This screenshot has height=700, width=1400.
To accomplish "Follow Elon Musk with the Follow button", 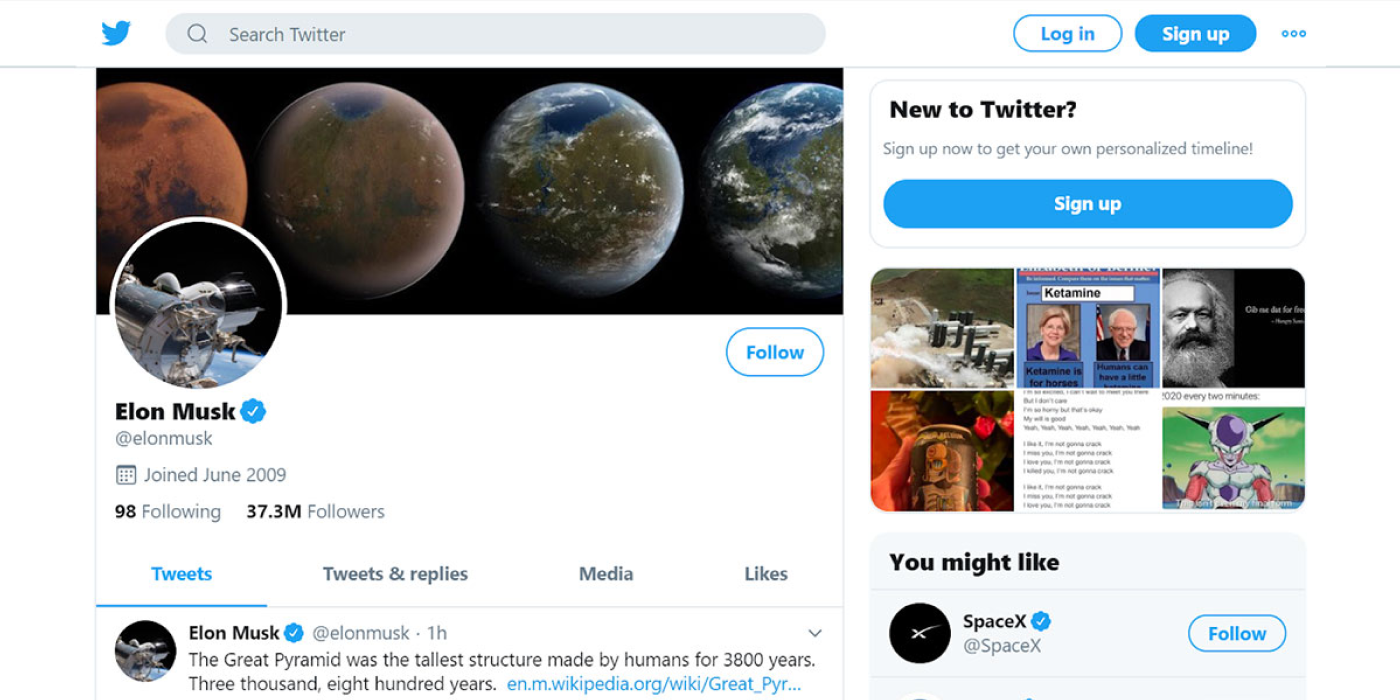I will (775, 352).
